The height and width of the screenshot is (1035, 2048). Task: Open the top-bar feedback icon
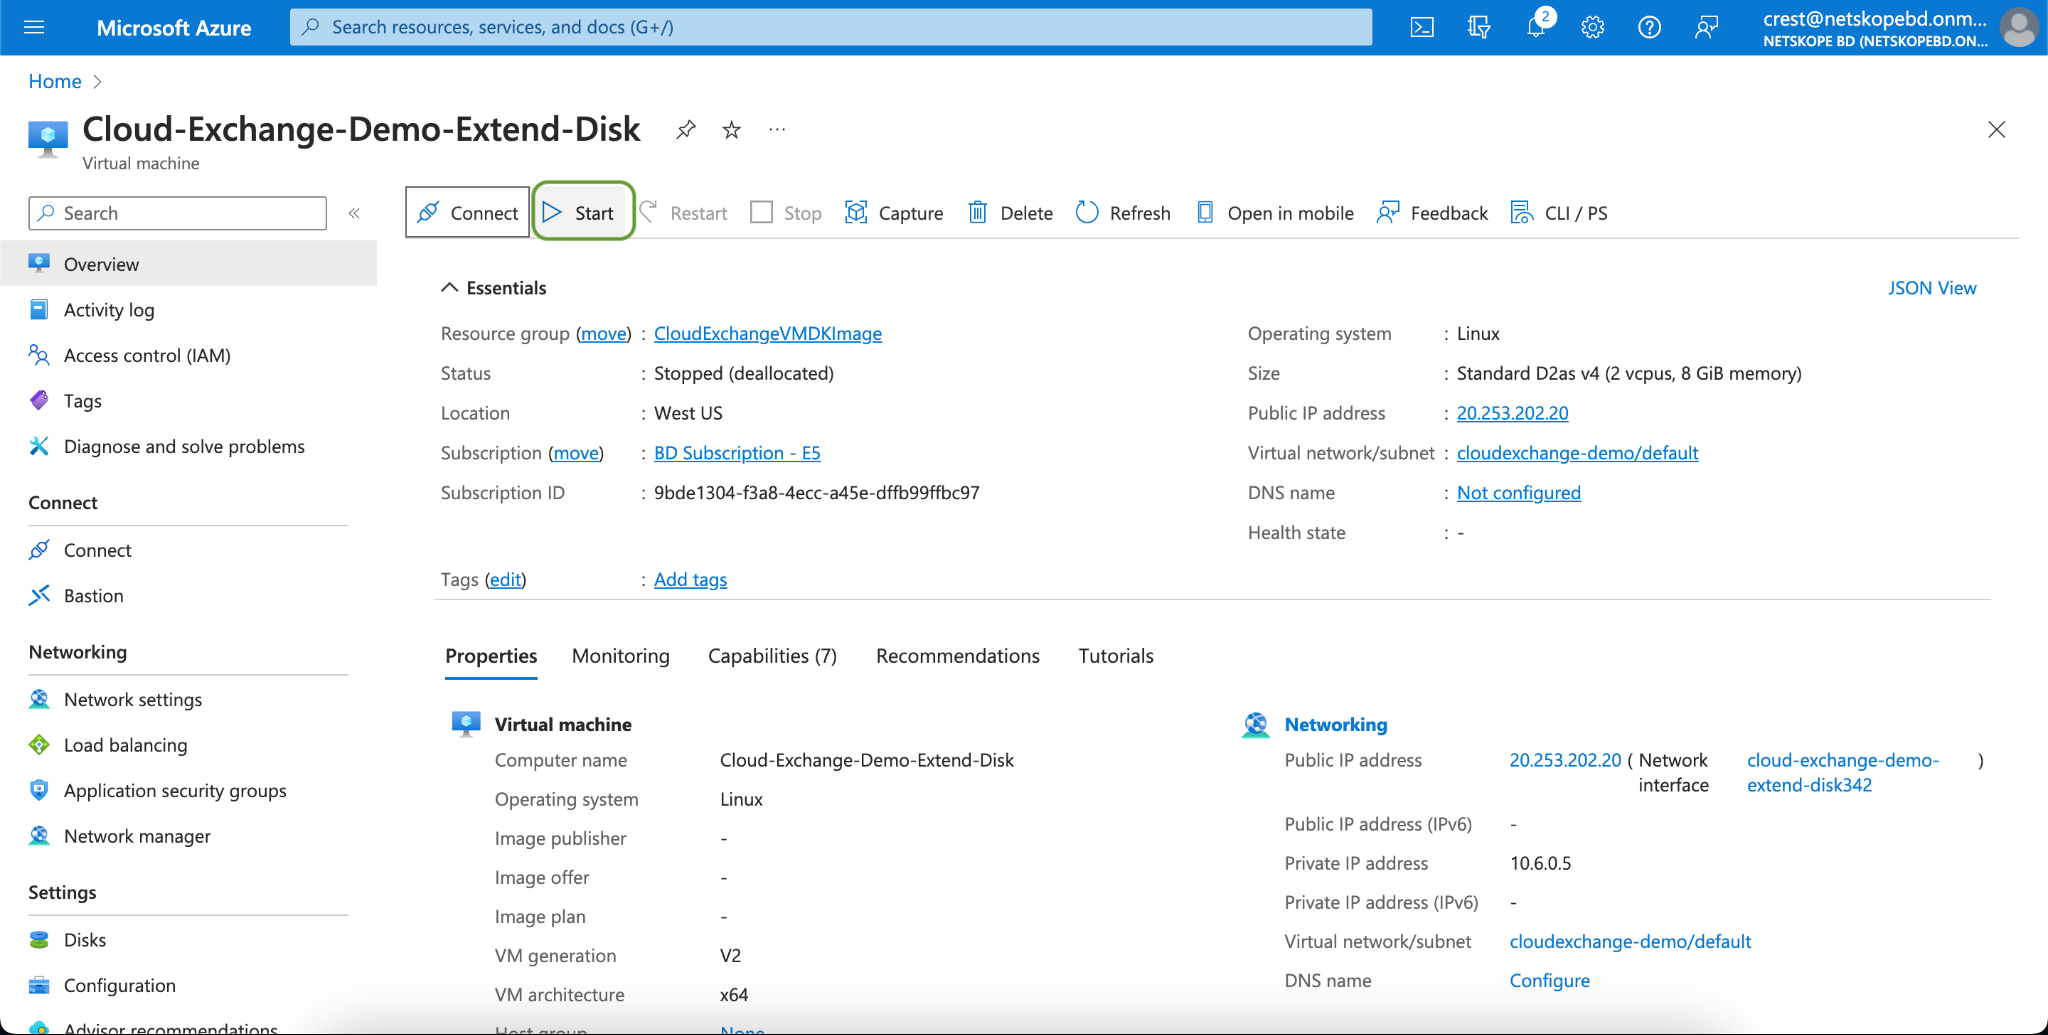pos(1707,27)
